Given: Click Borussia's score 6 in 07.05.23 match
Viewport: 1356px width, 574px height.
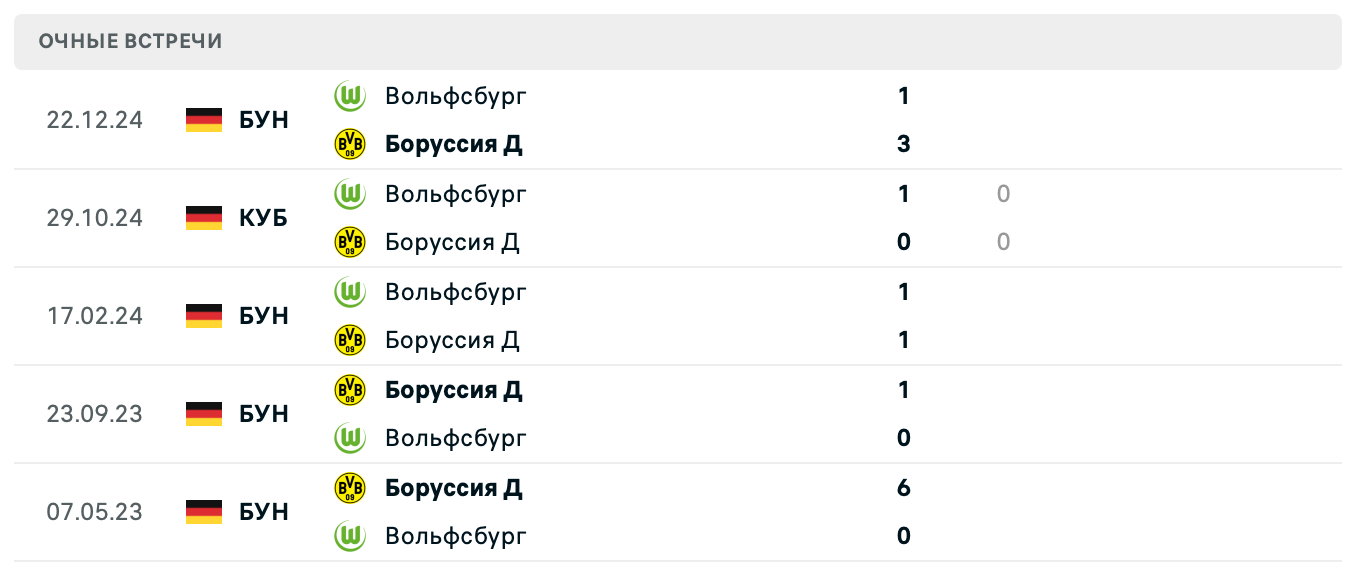Looking at the screenshot, I should pyautogui.click(x=904, y=488).
